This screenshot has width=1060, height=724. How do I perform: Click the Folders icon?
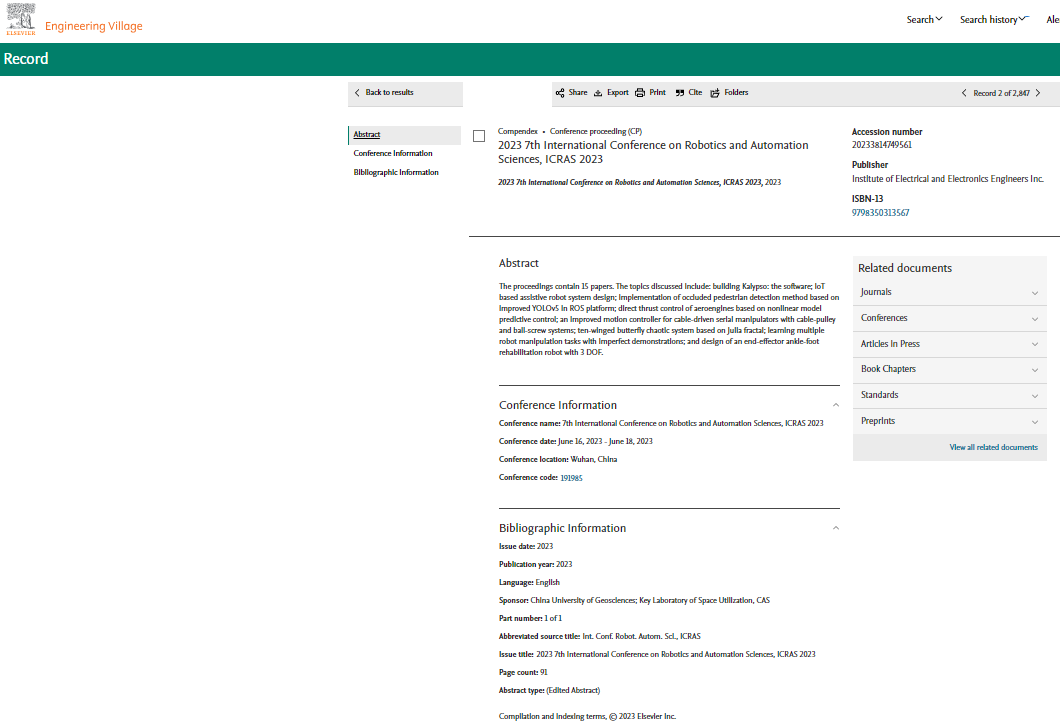[x=715, y=93]
